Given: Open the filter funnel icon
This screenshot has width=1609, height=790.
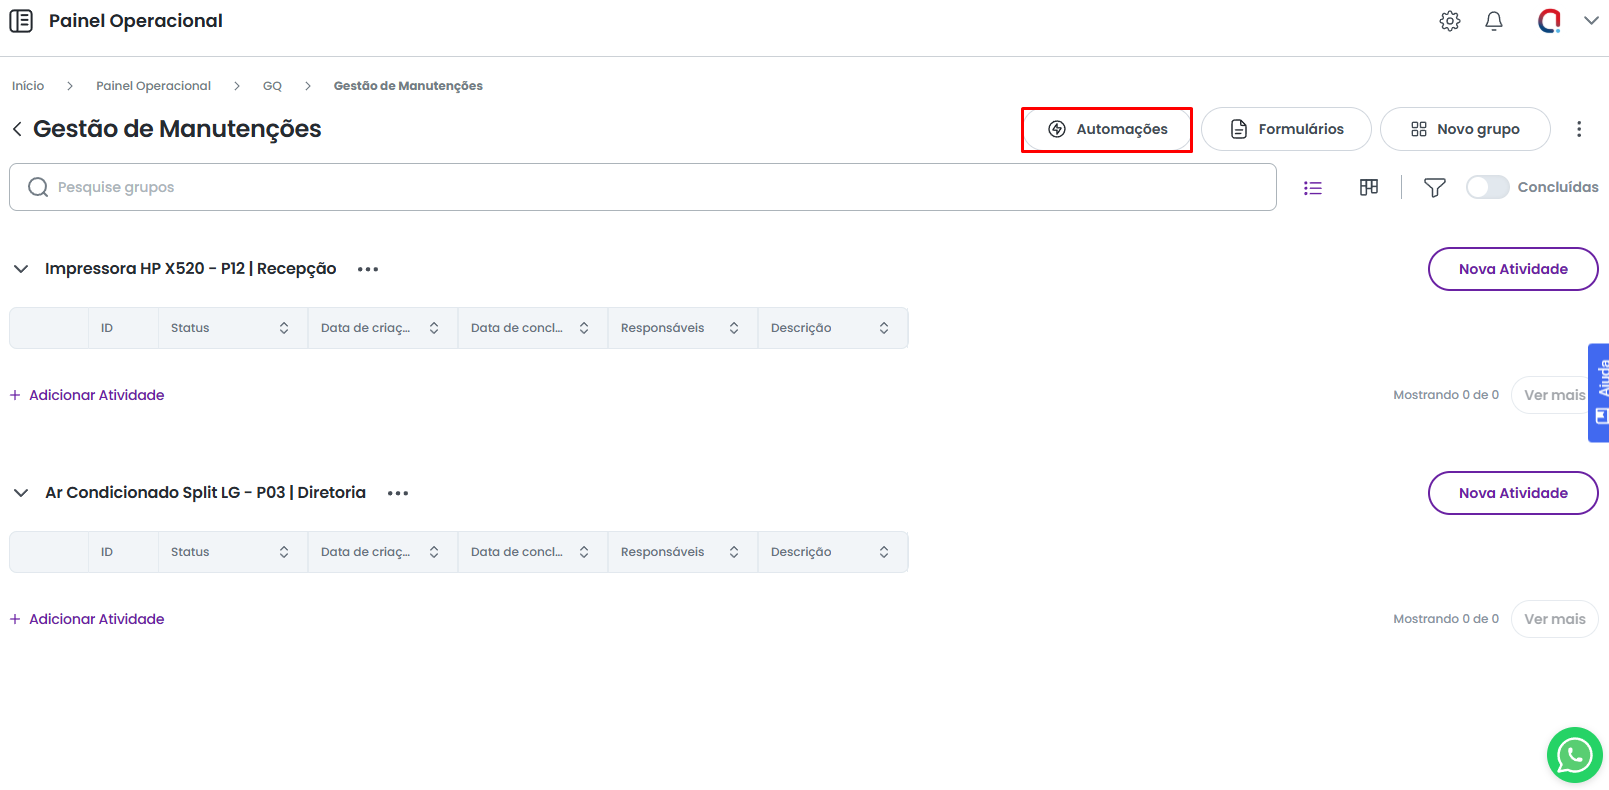Looking at the screenshot, I should coord(1434,188).
